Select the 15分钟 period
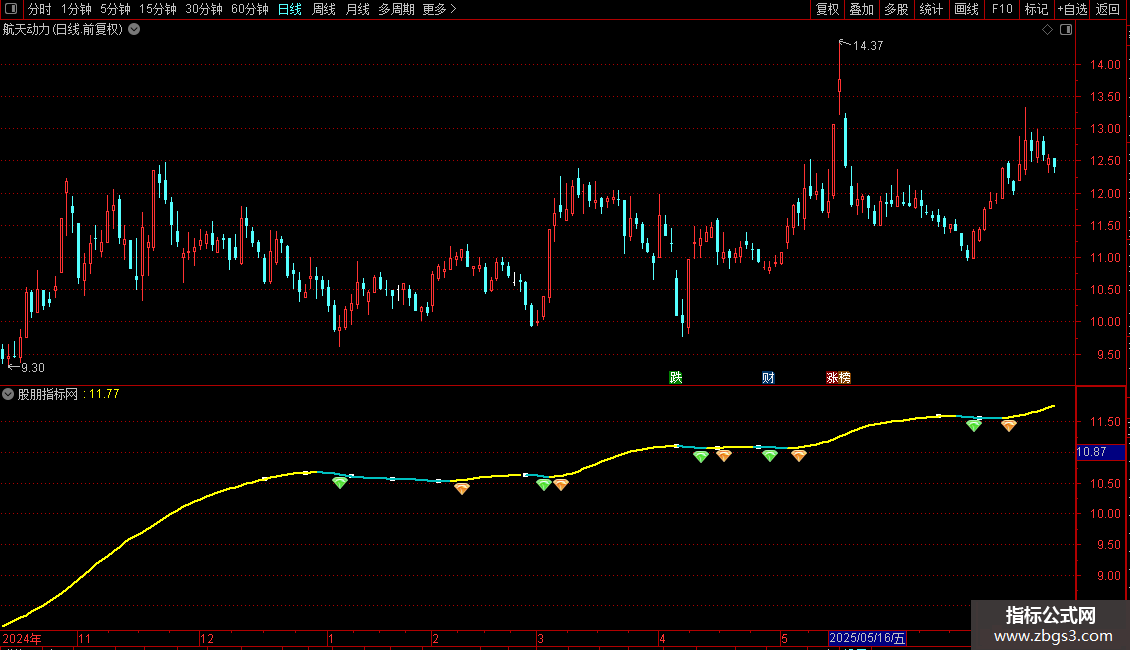This screenshot has height=650, width=1130. [x=157, y=9]
